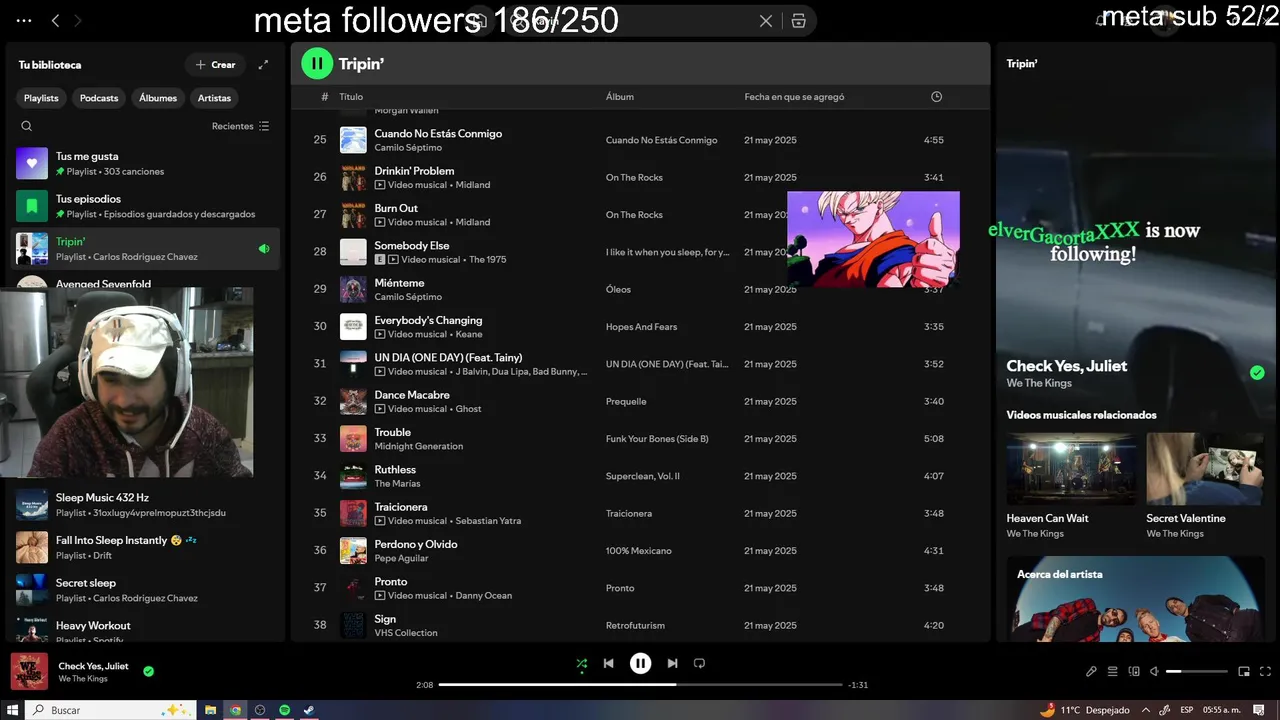This screenshot has width=1280, height=720.
Task: Toggle liked checkmark in bottom bar
Action: [148, 672]
